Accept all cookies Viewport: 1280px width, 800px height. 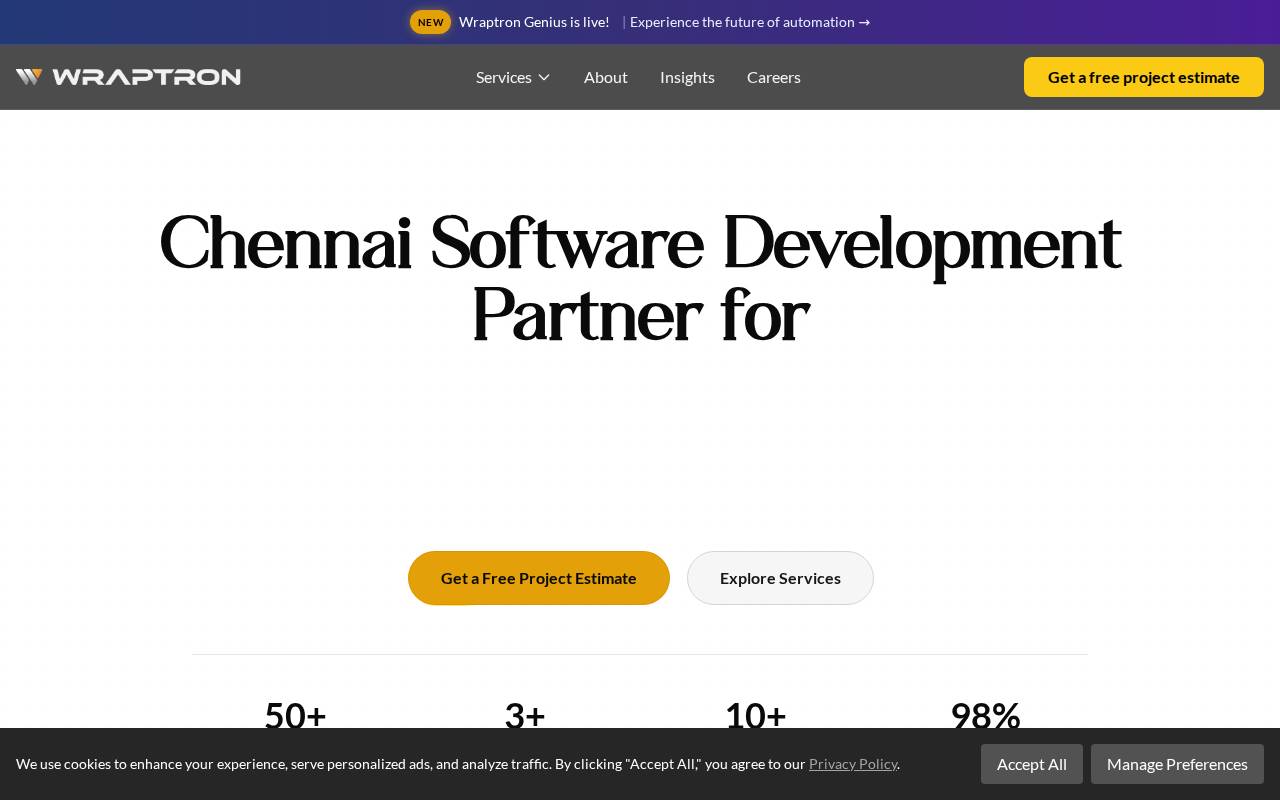1032,764
